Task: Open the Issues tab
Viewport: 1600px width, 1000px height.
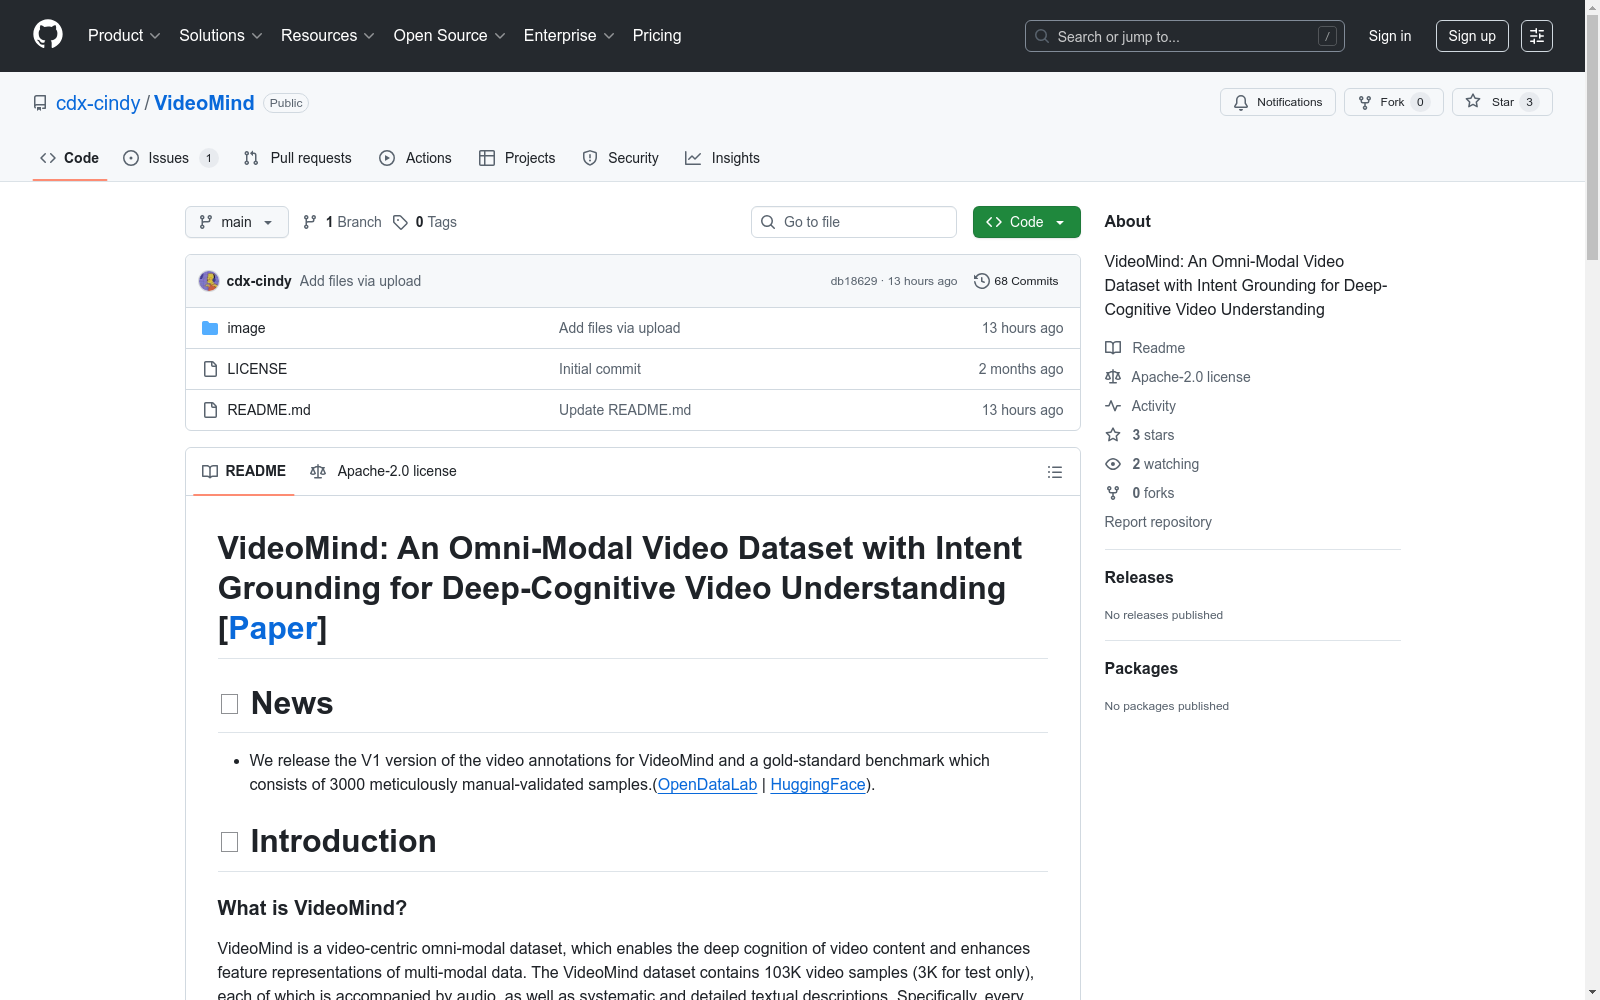Action: [x=170, y=158]
